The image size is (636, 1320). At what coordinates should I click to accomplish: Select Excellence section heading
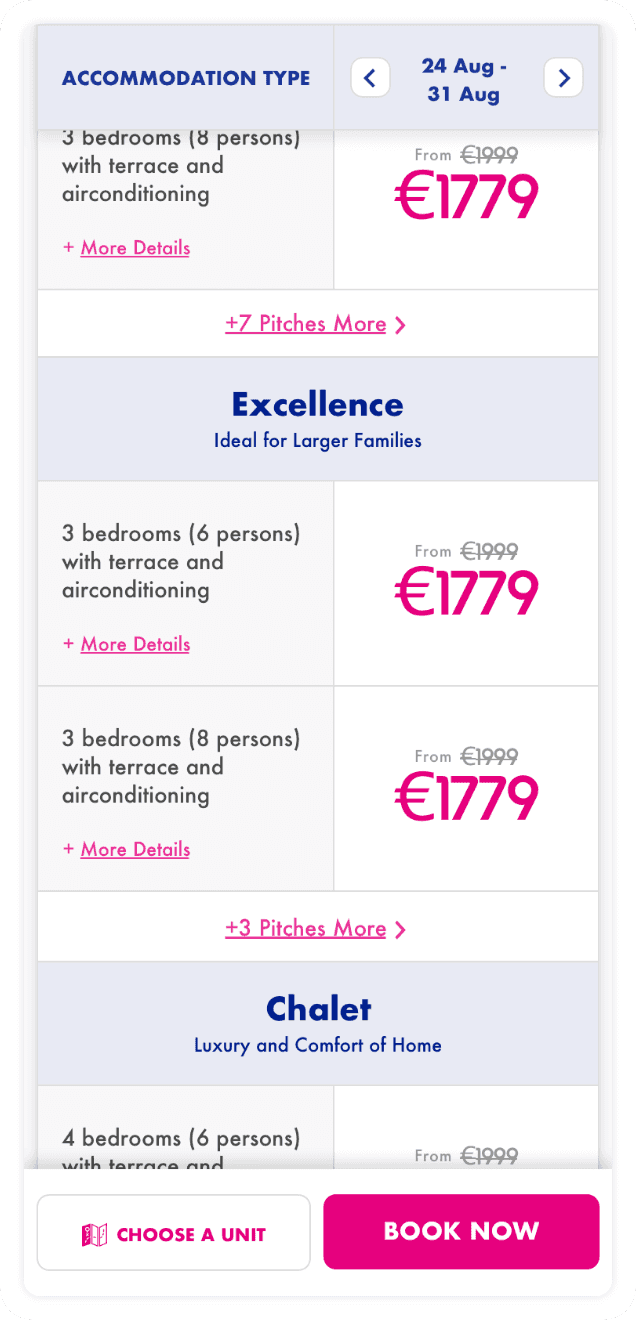point(318,405)
